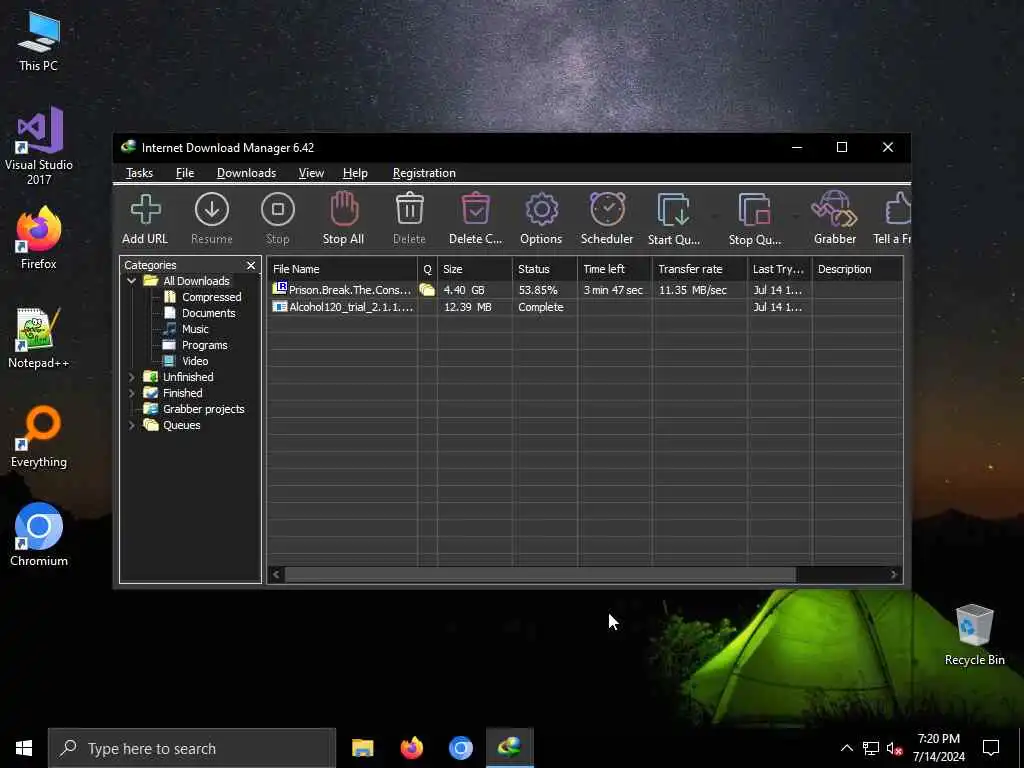Click the scroll right arrow in download list
This screenshot has height=768, width=1024.
[x=894, y=575]
